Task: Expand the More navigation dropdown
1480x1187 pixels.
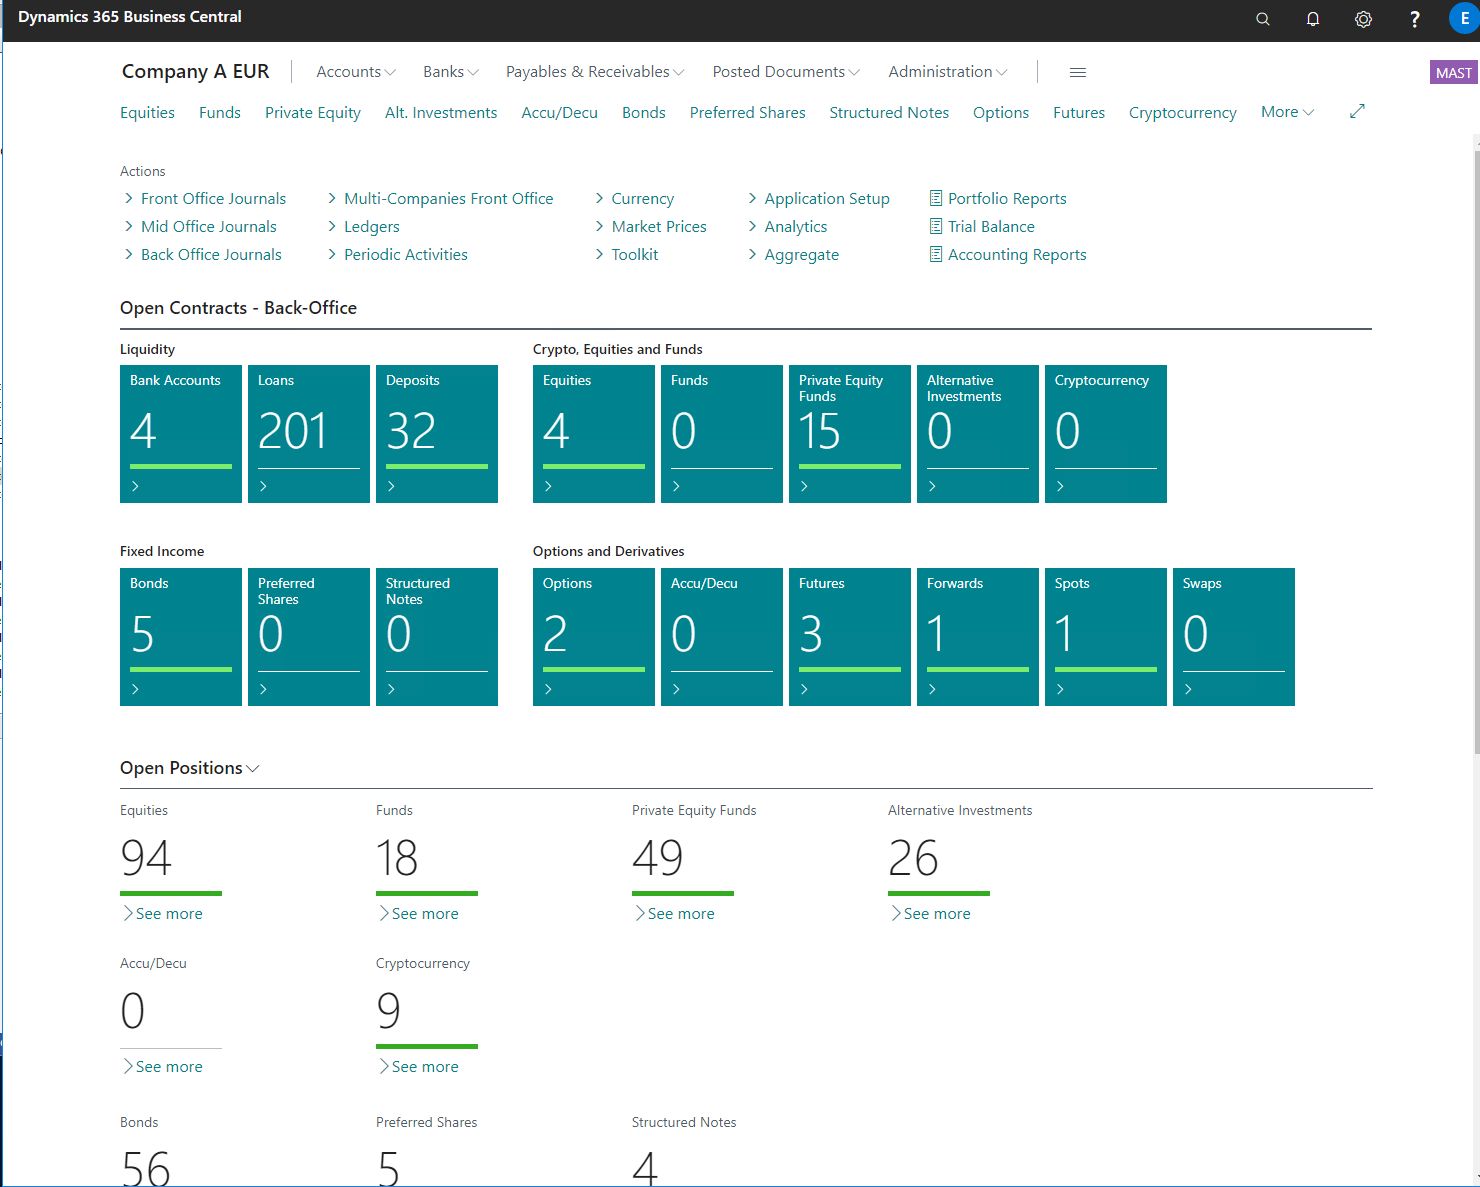Action: [x=1287, y=112]
